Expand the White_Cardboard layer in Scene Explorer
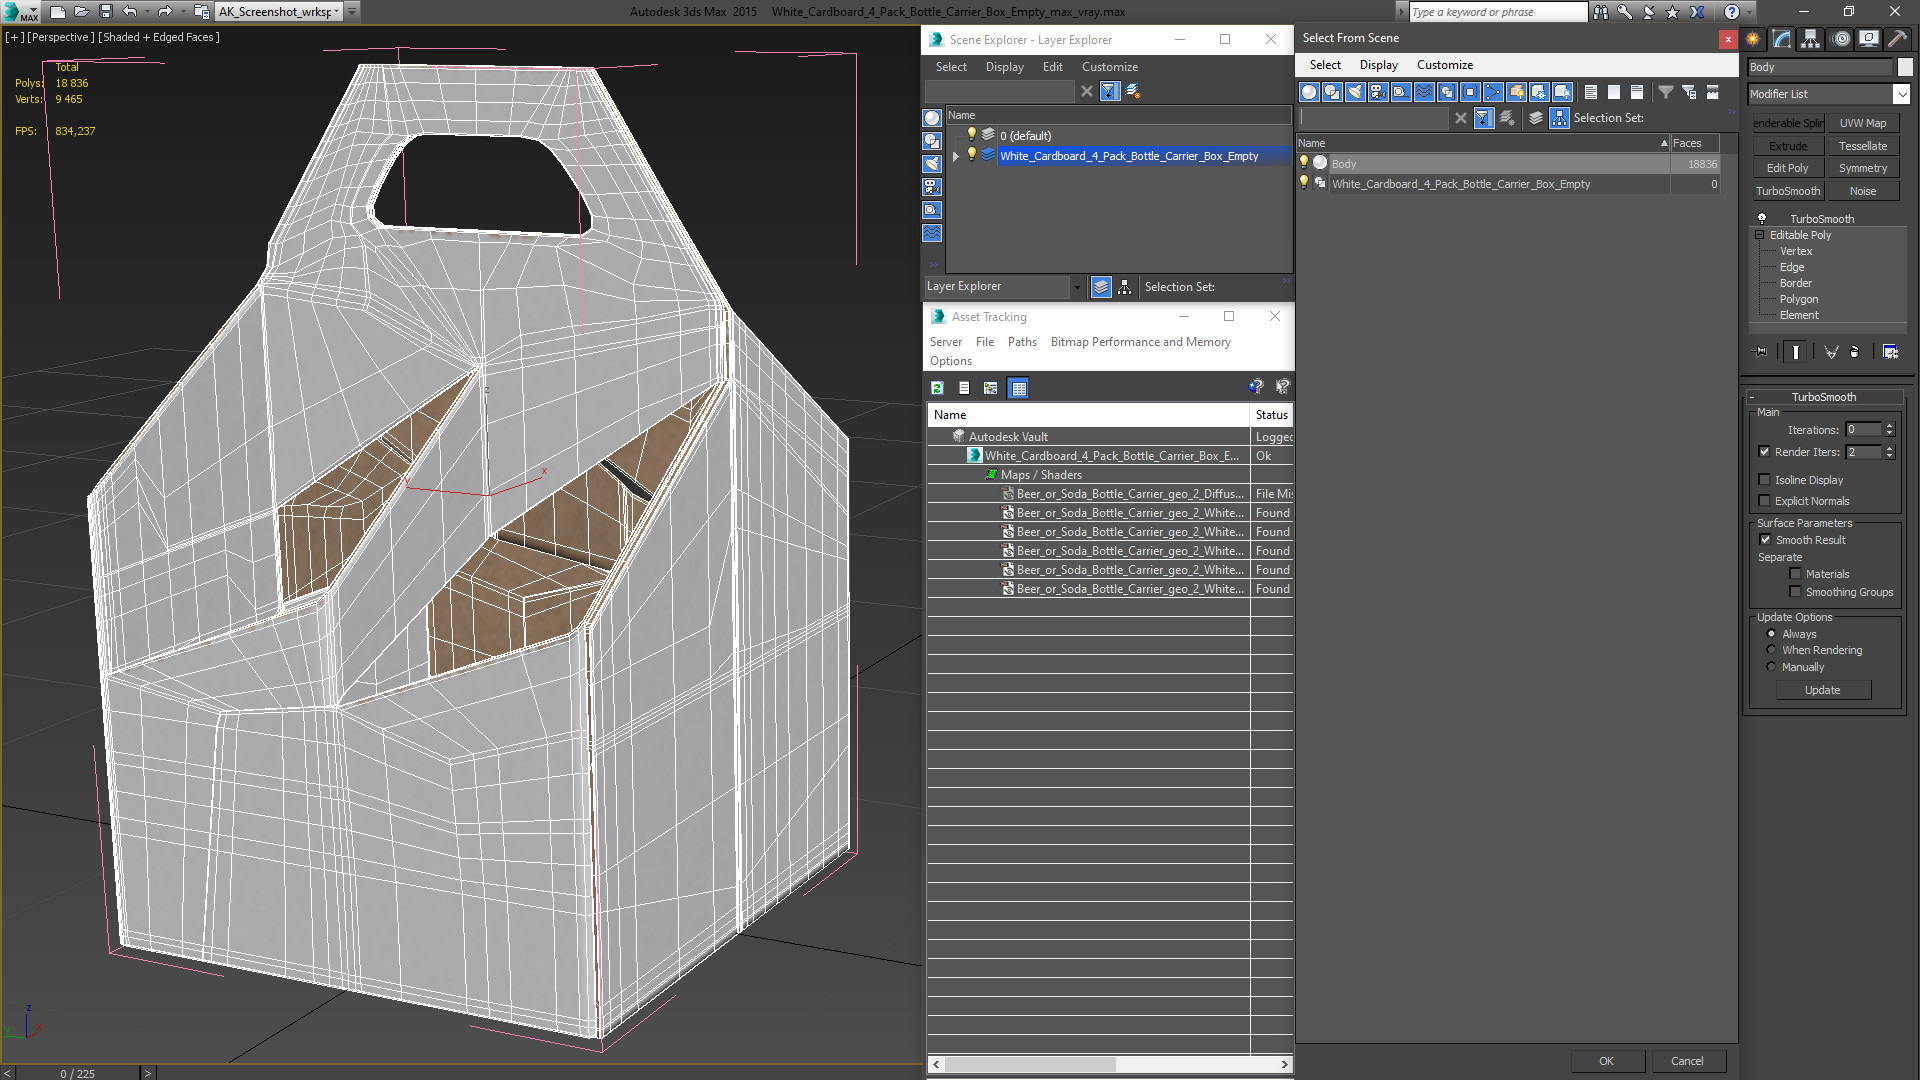 956,156
